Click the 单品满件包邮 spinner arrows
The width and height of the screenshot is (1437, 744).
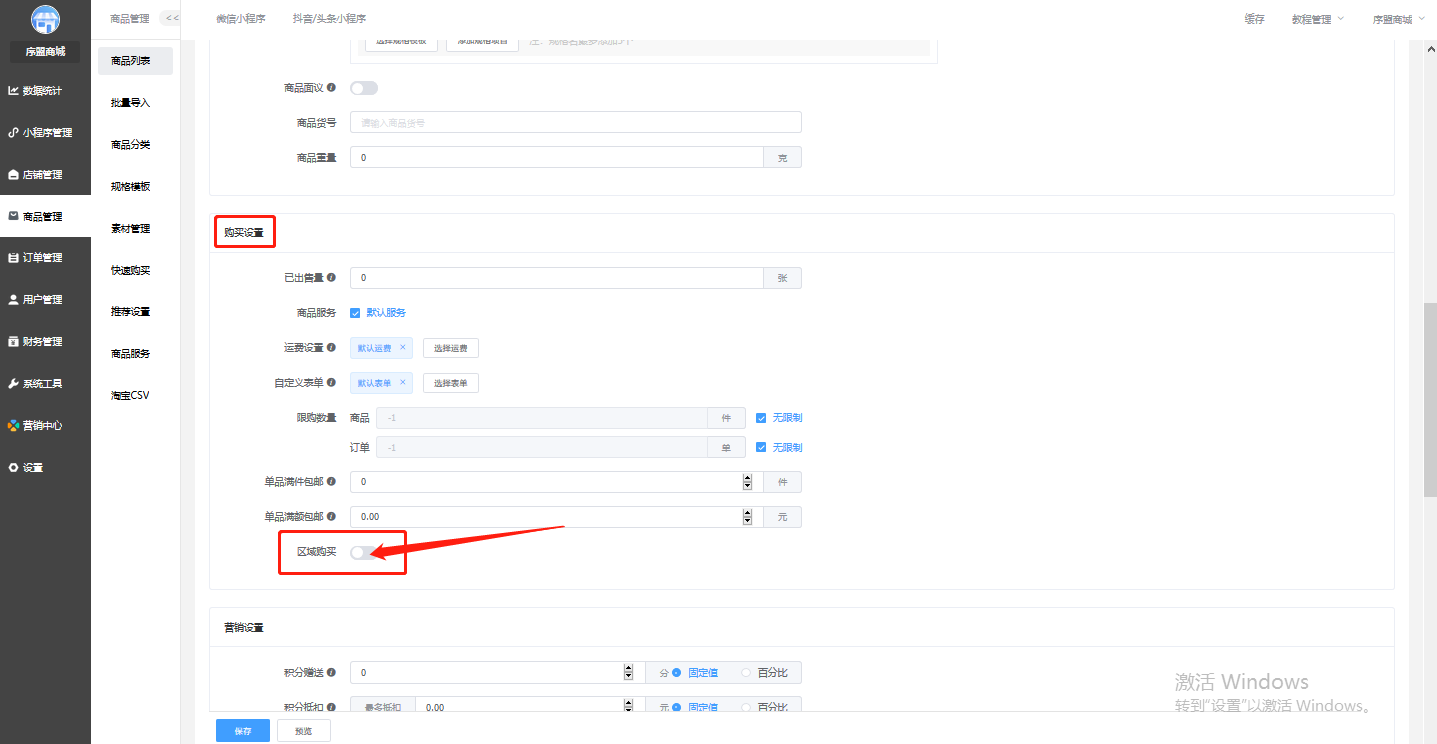point(747,482)
